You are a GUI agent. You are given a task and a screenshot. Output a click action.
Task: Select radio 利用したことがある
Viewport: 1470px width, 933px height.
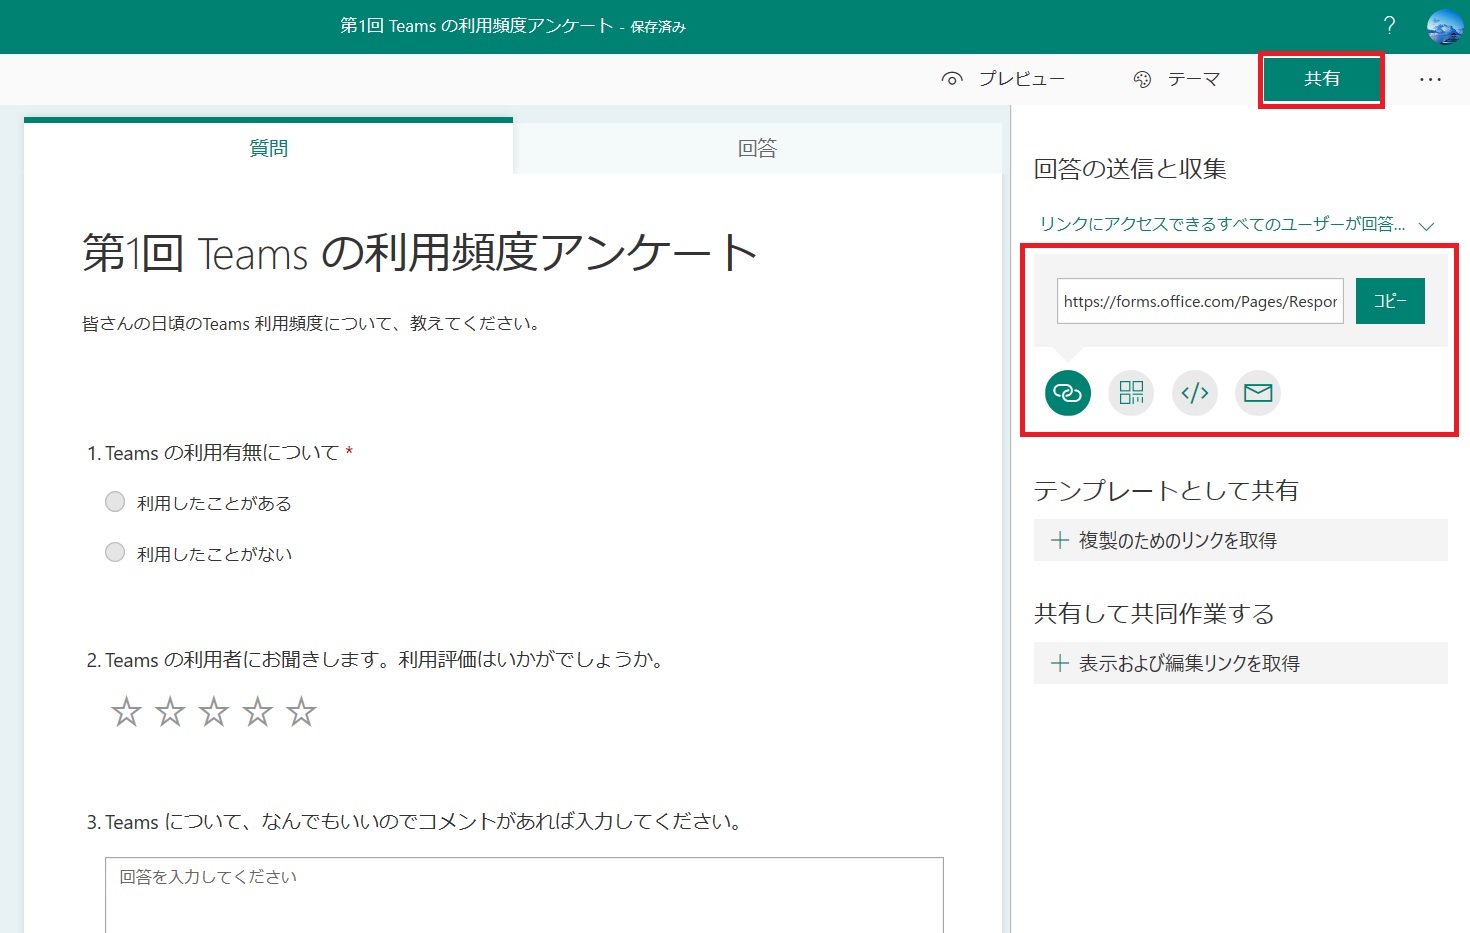point(115,502)
